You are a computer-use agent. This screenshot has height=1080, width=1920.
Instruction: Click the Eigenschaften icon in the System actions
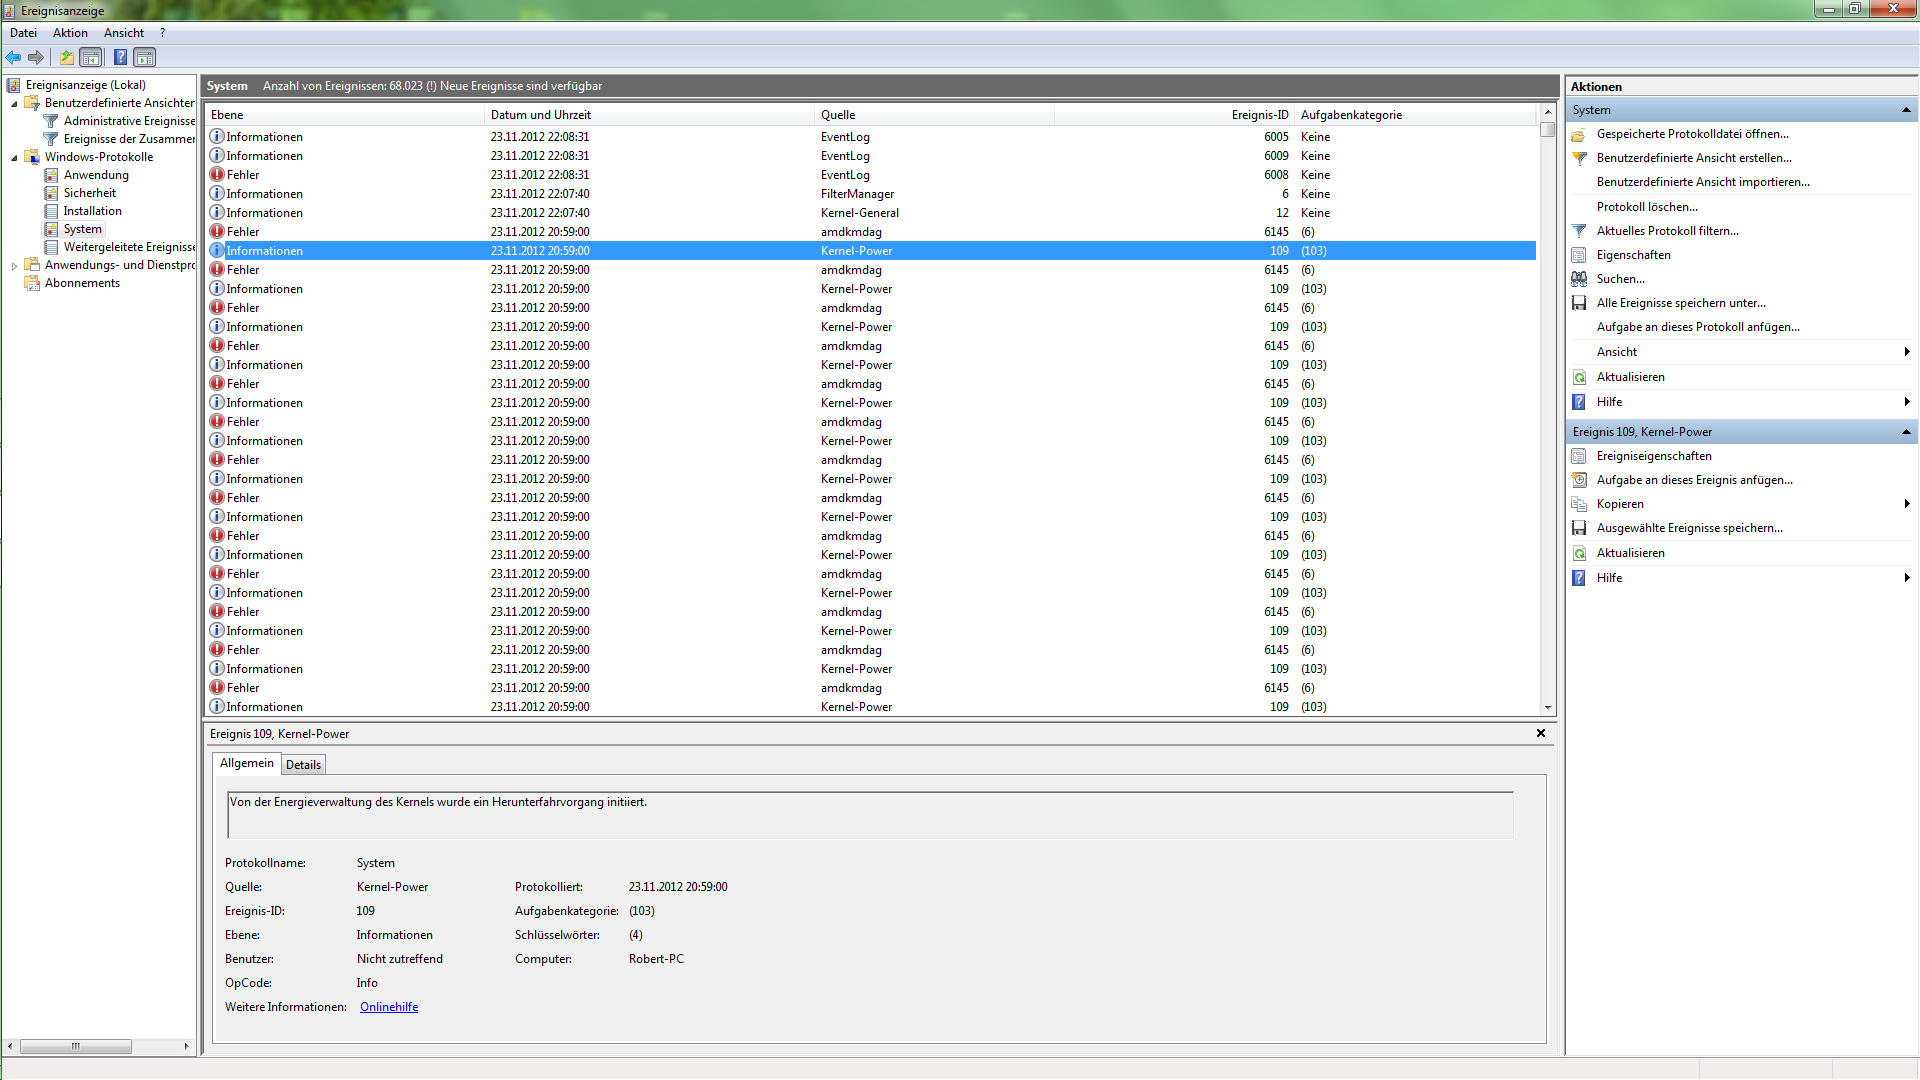1579,255
